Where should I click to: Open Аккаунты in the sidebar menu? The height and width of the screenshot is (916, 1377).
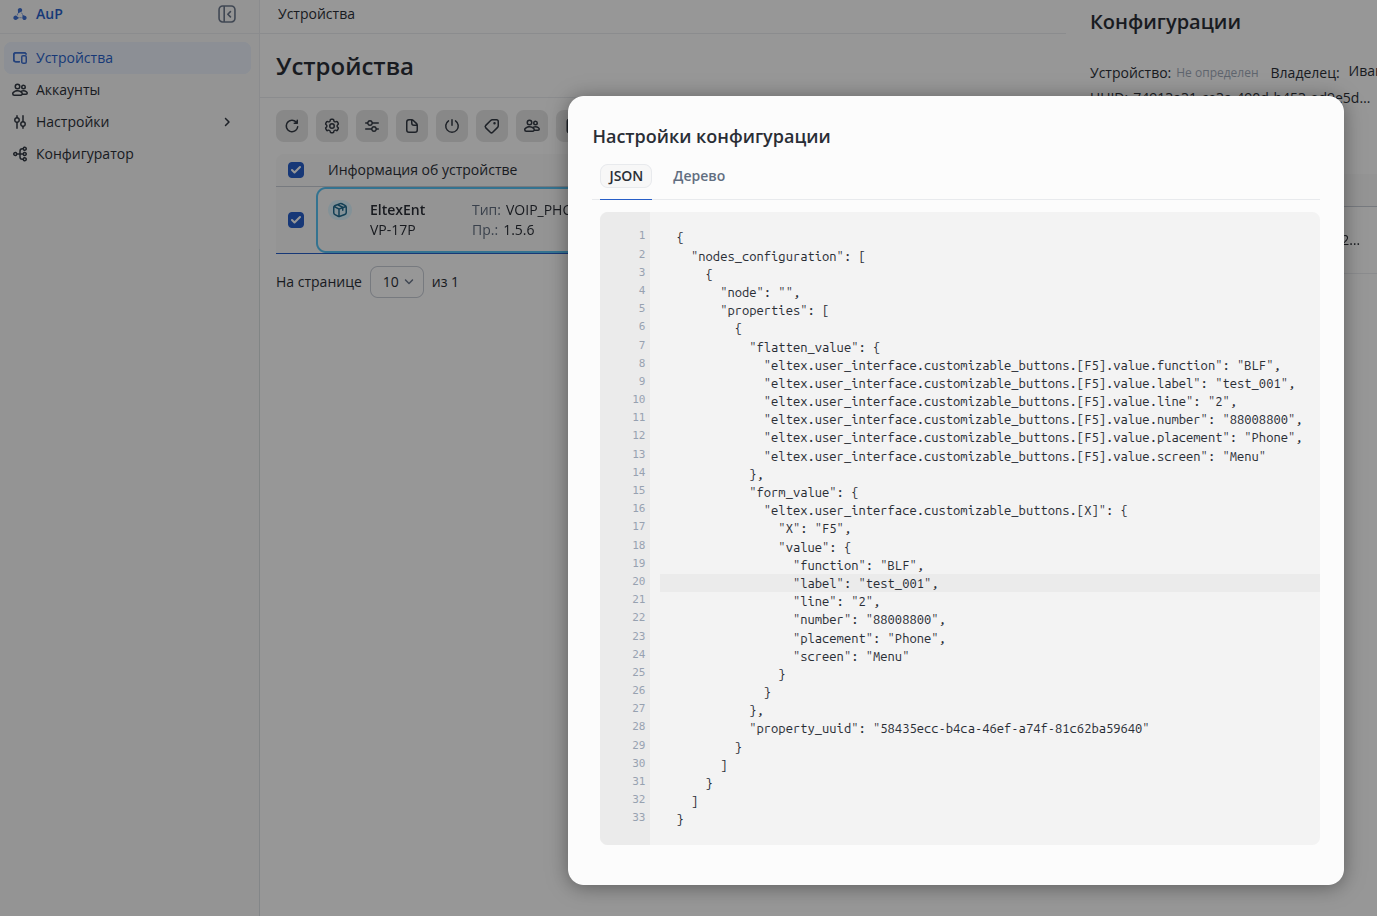pyautogui.click(x=128, y=90)
